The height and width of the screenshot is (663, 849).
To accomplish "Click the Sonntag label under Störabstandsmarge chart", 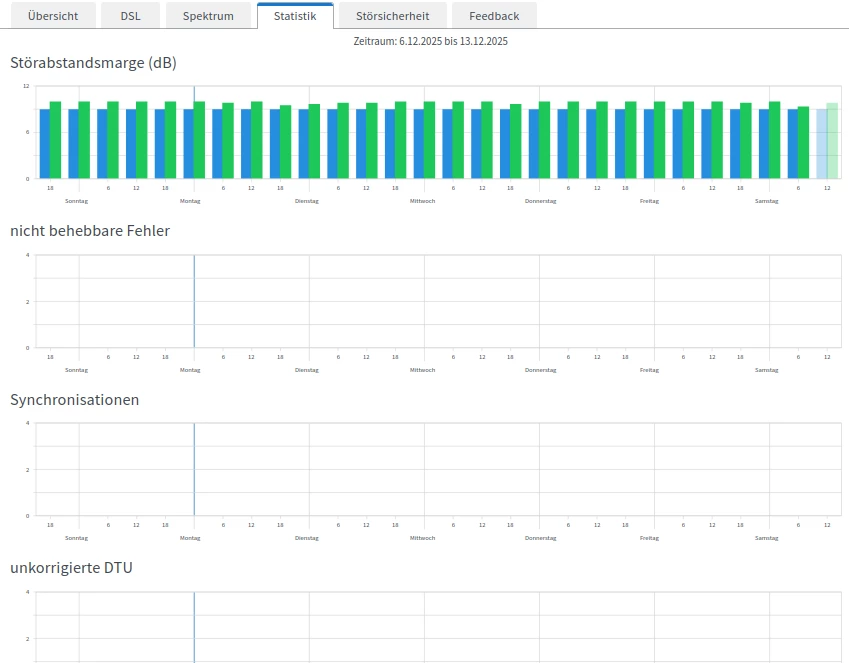I will coord(76,201).
